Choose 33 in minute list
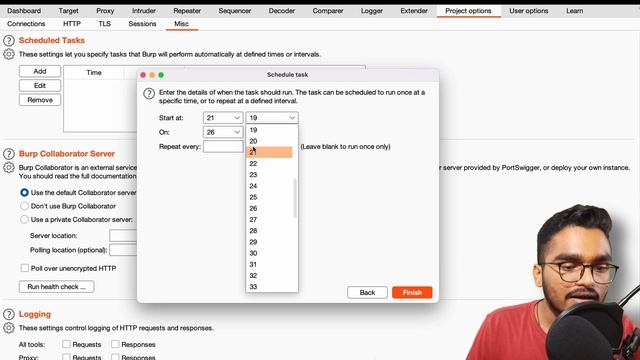 pos(269,287)
